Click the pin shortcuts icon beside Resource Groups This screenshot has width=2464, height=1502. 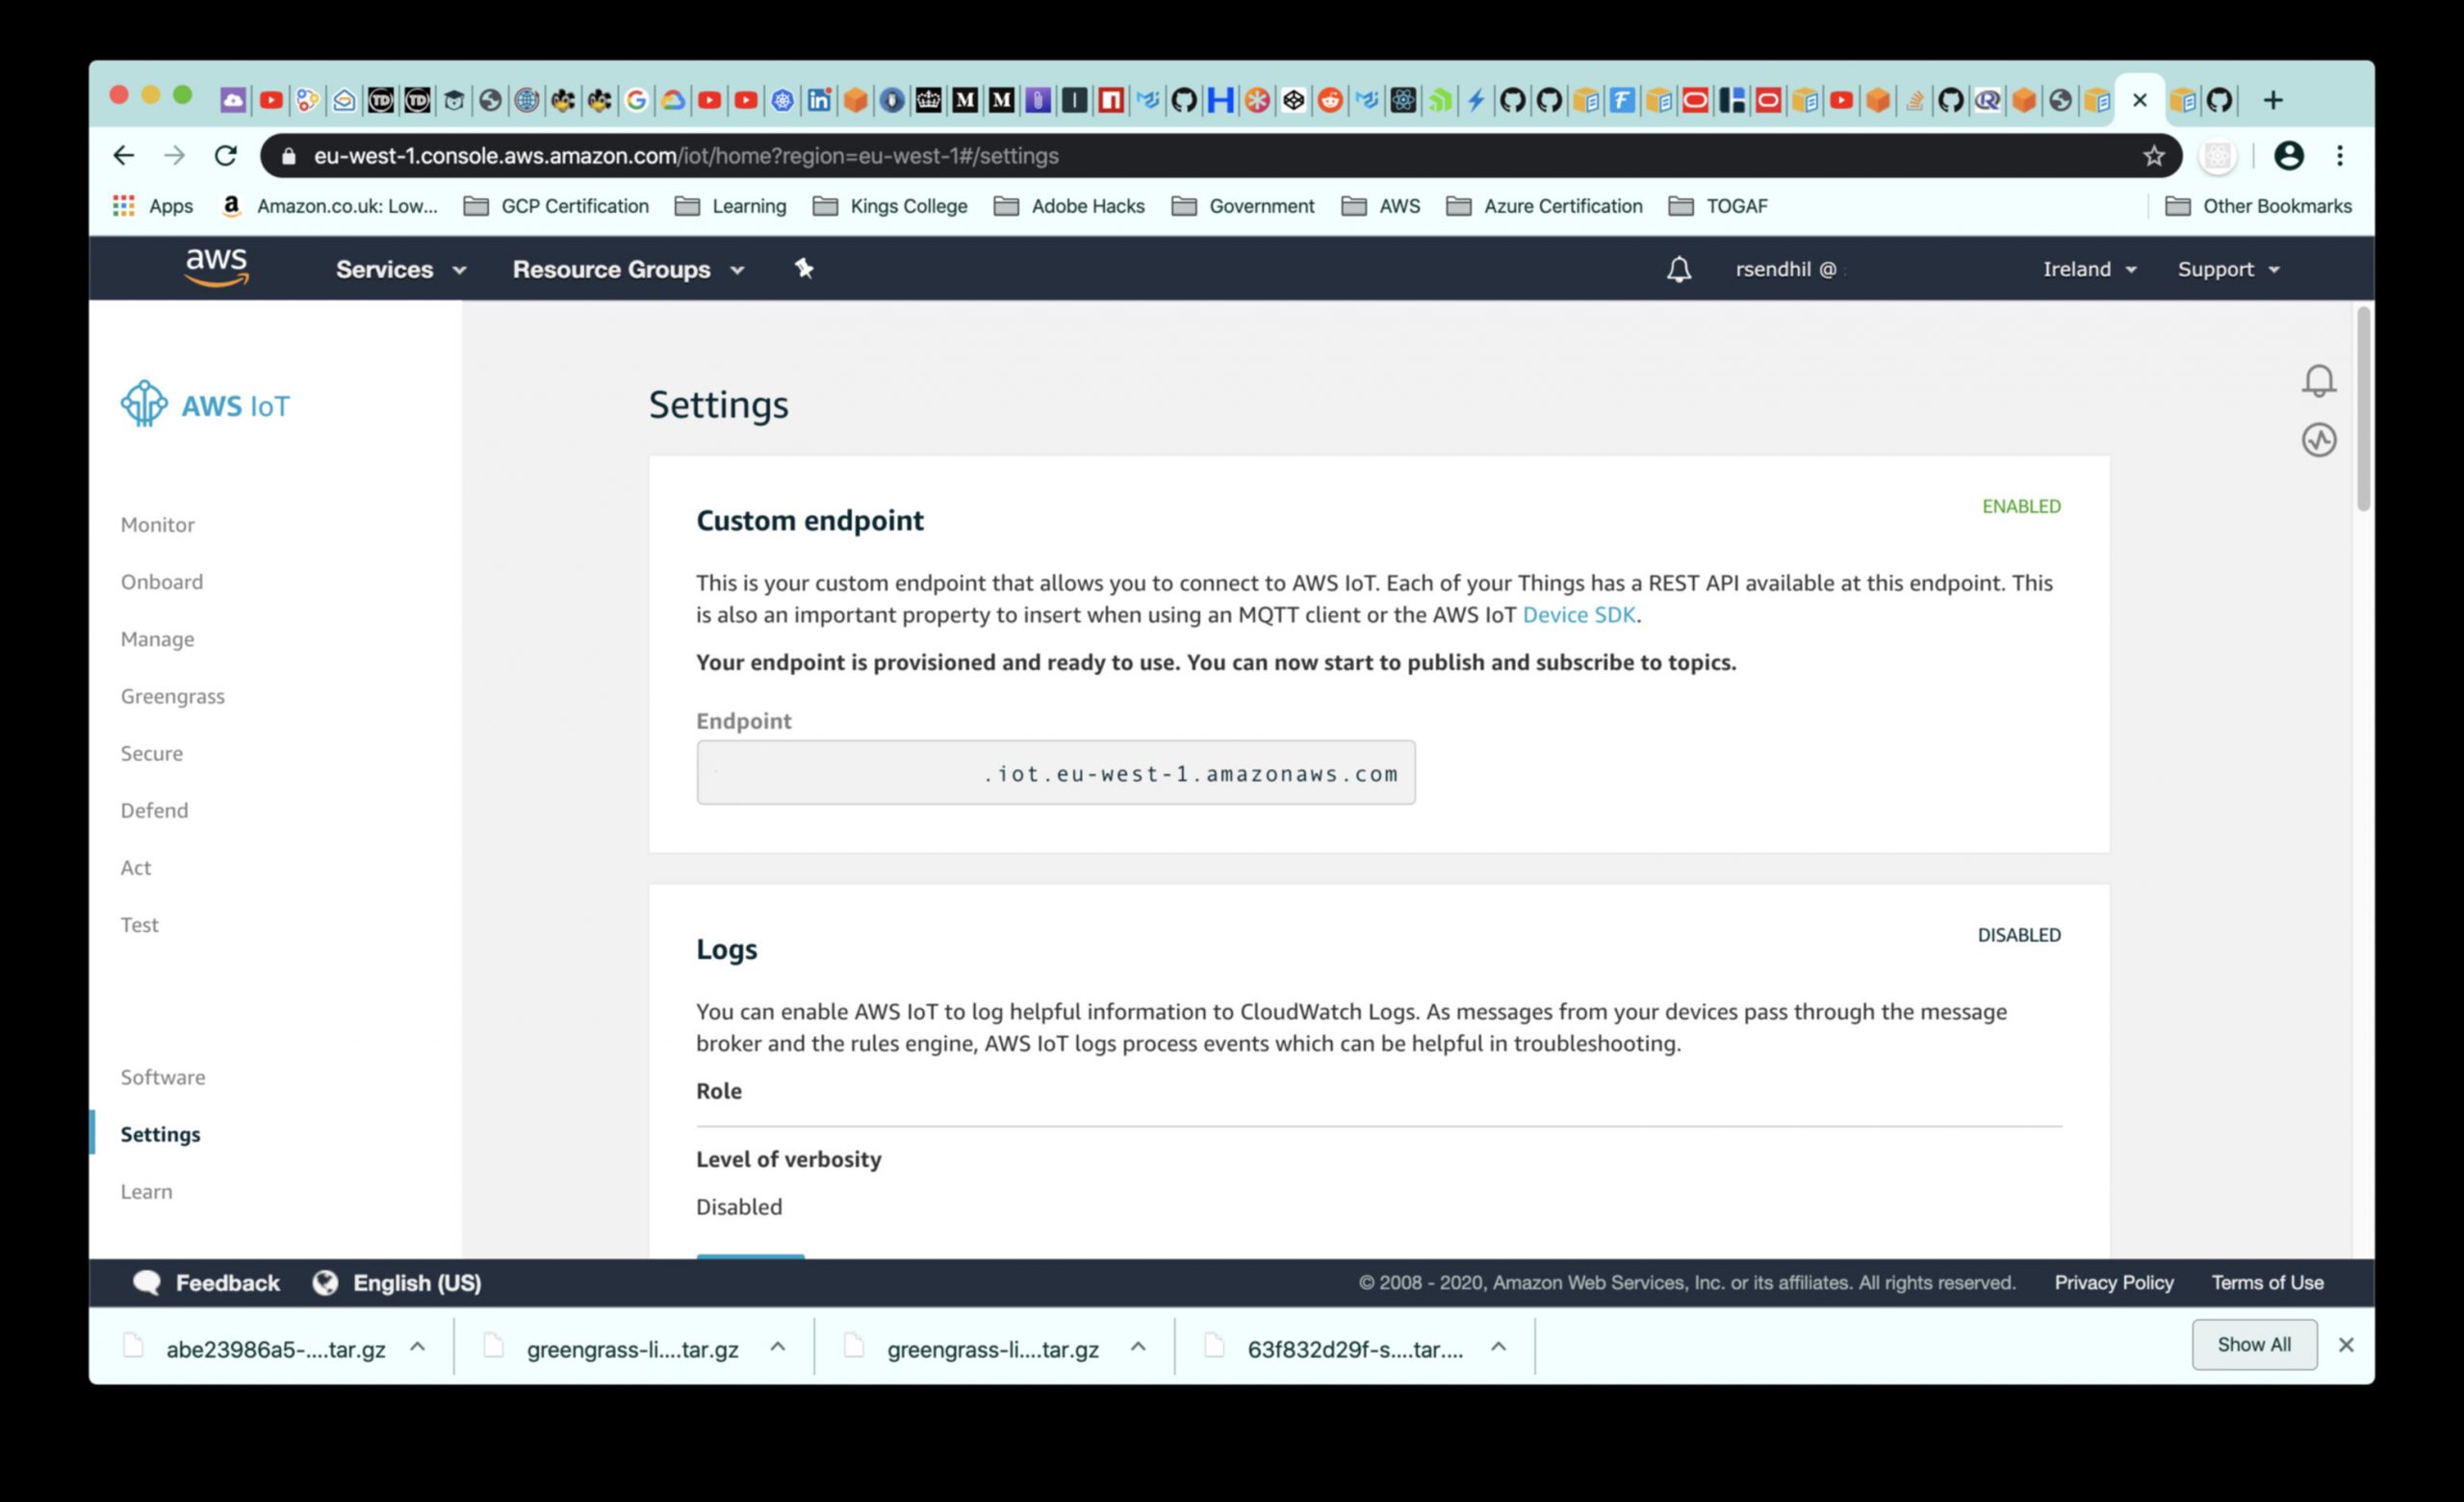pyautogui.click(x=804, y=268)
